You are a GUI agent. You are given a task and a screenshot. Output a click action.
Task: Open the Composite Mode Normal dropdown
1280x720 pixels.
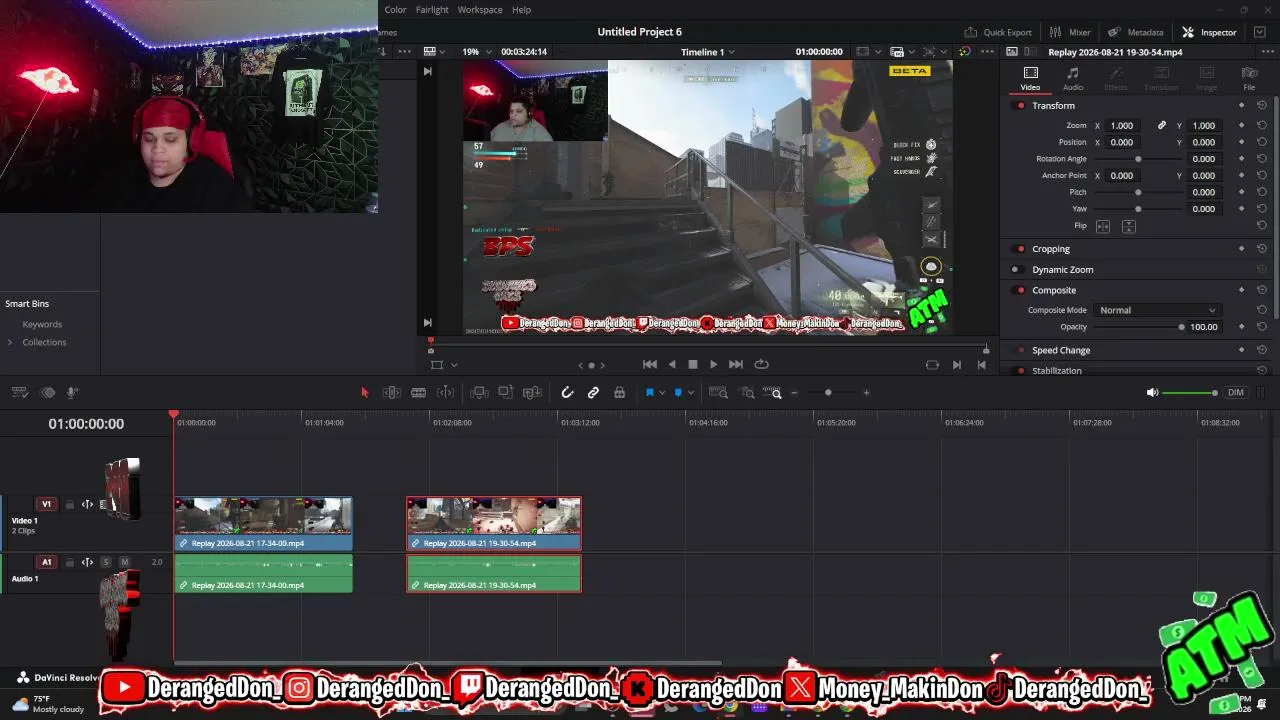tap(1157, 310)
